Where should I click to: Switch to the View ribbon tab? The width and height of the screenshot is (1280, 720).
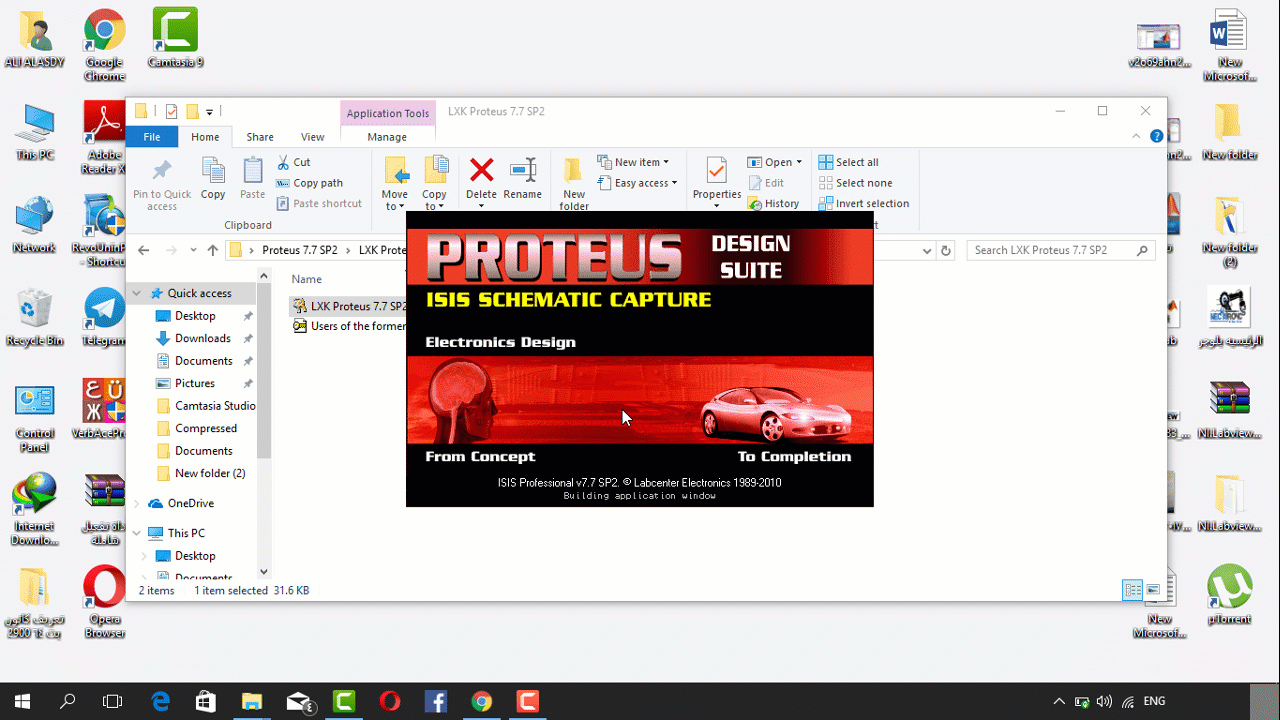[x=313, y=137]
